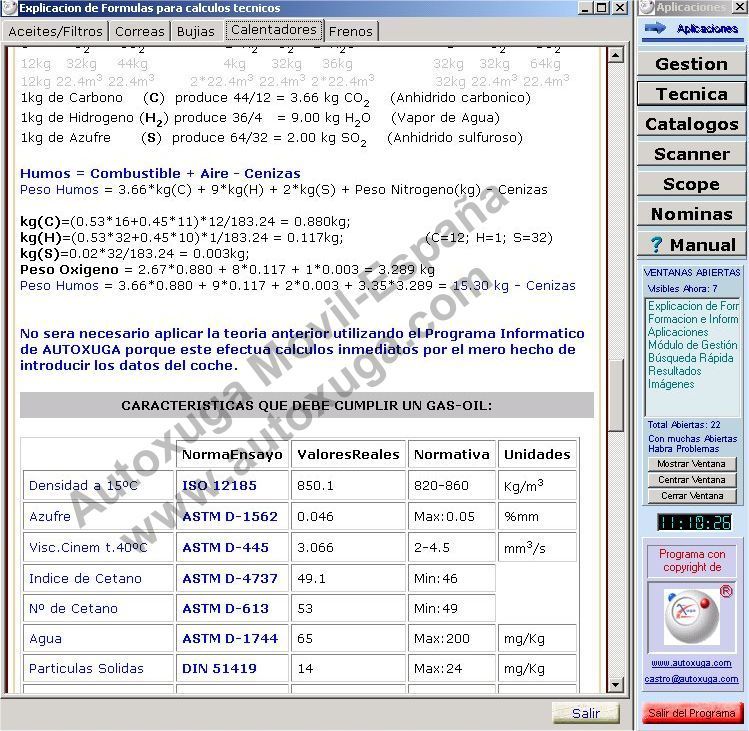Select 'Explicacion de For' in open windows list

(693, 306)
